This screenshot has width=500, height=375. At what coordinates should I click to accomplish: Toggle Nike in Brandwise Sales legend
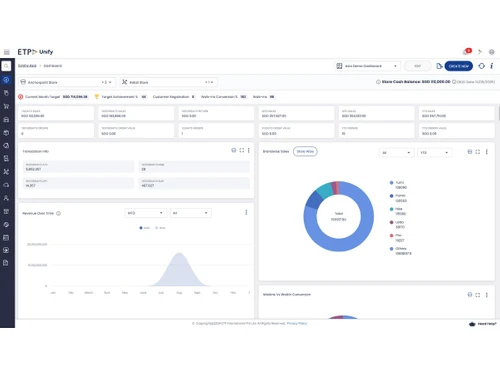coord(398,211)
